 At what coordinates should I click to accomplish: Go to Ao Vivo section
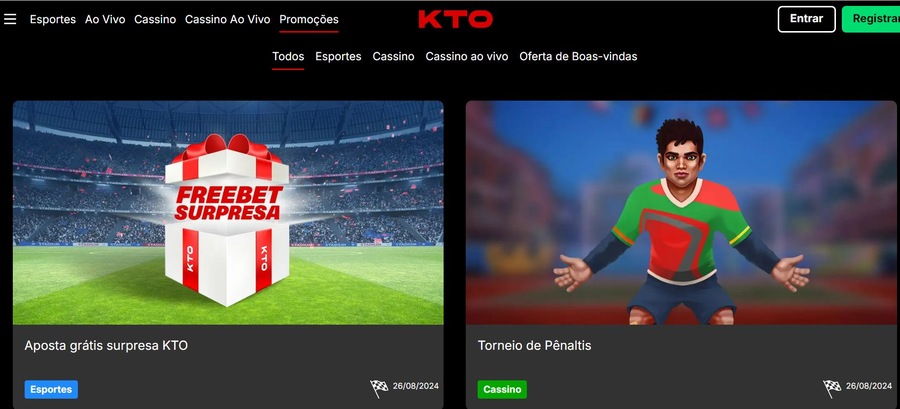[105, 19]
